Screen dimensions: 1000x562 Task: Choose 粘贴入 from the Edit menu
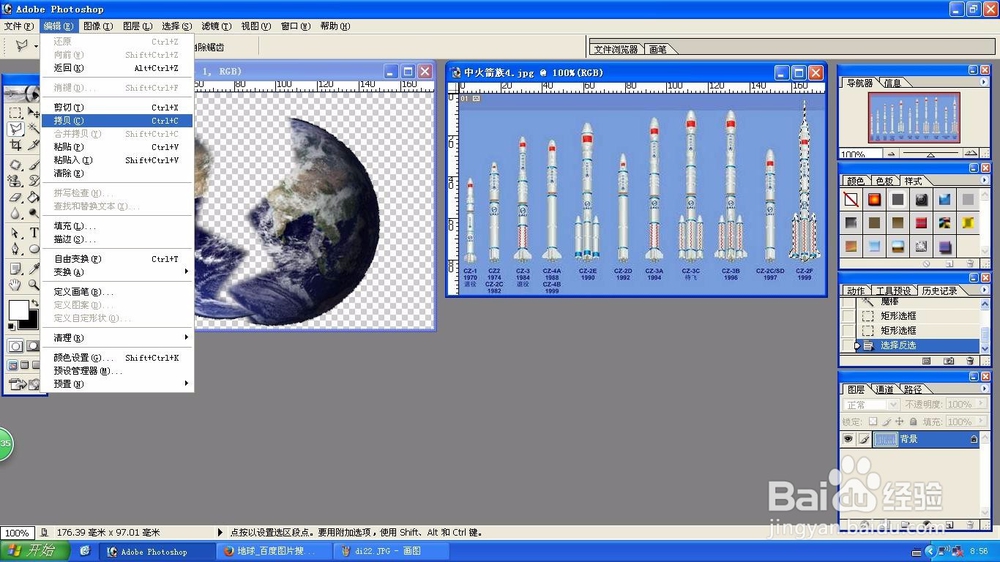click(117, 160)
